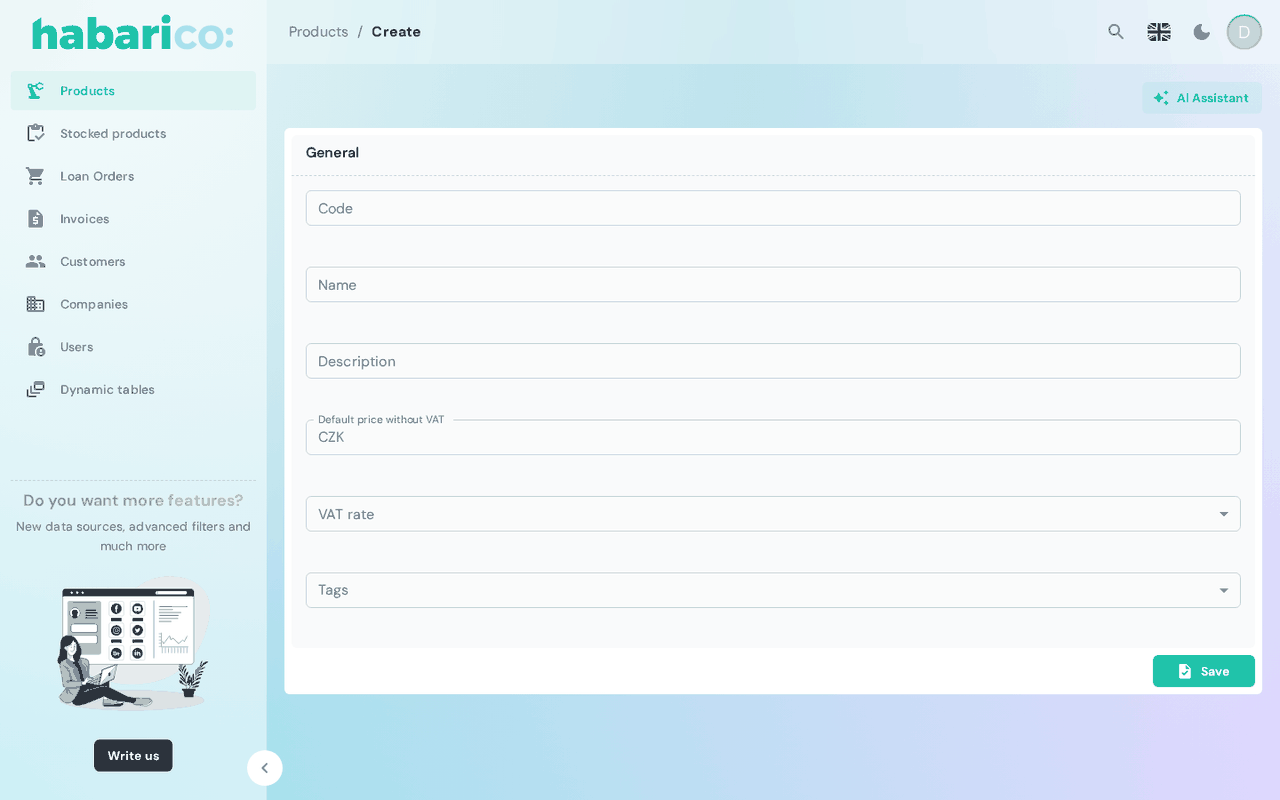This screenshot has width=1280, height=800.
Task: Open the Invoices menu item
Action: [133, 219]
